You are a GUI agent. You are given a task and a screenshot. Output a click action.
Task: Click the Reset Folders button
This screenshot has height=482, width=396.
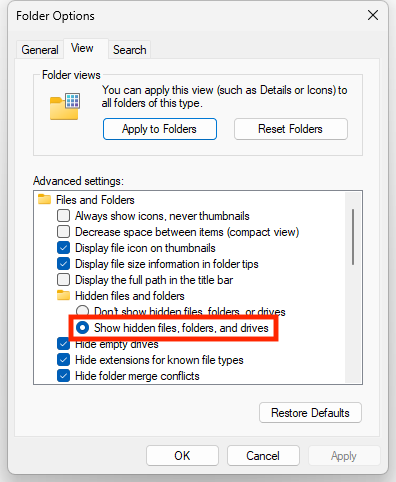coord(291,129)
